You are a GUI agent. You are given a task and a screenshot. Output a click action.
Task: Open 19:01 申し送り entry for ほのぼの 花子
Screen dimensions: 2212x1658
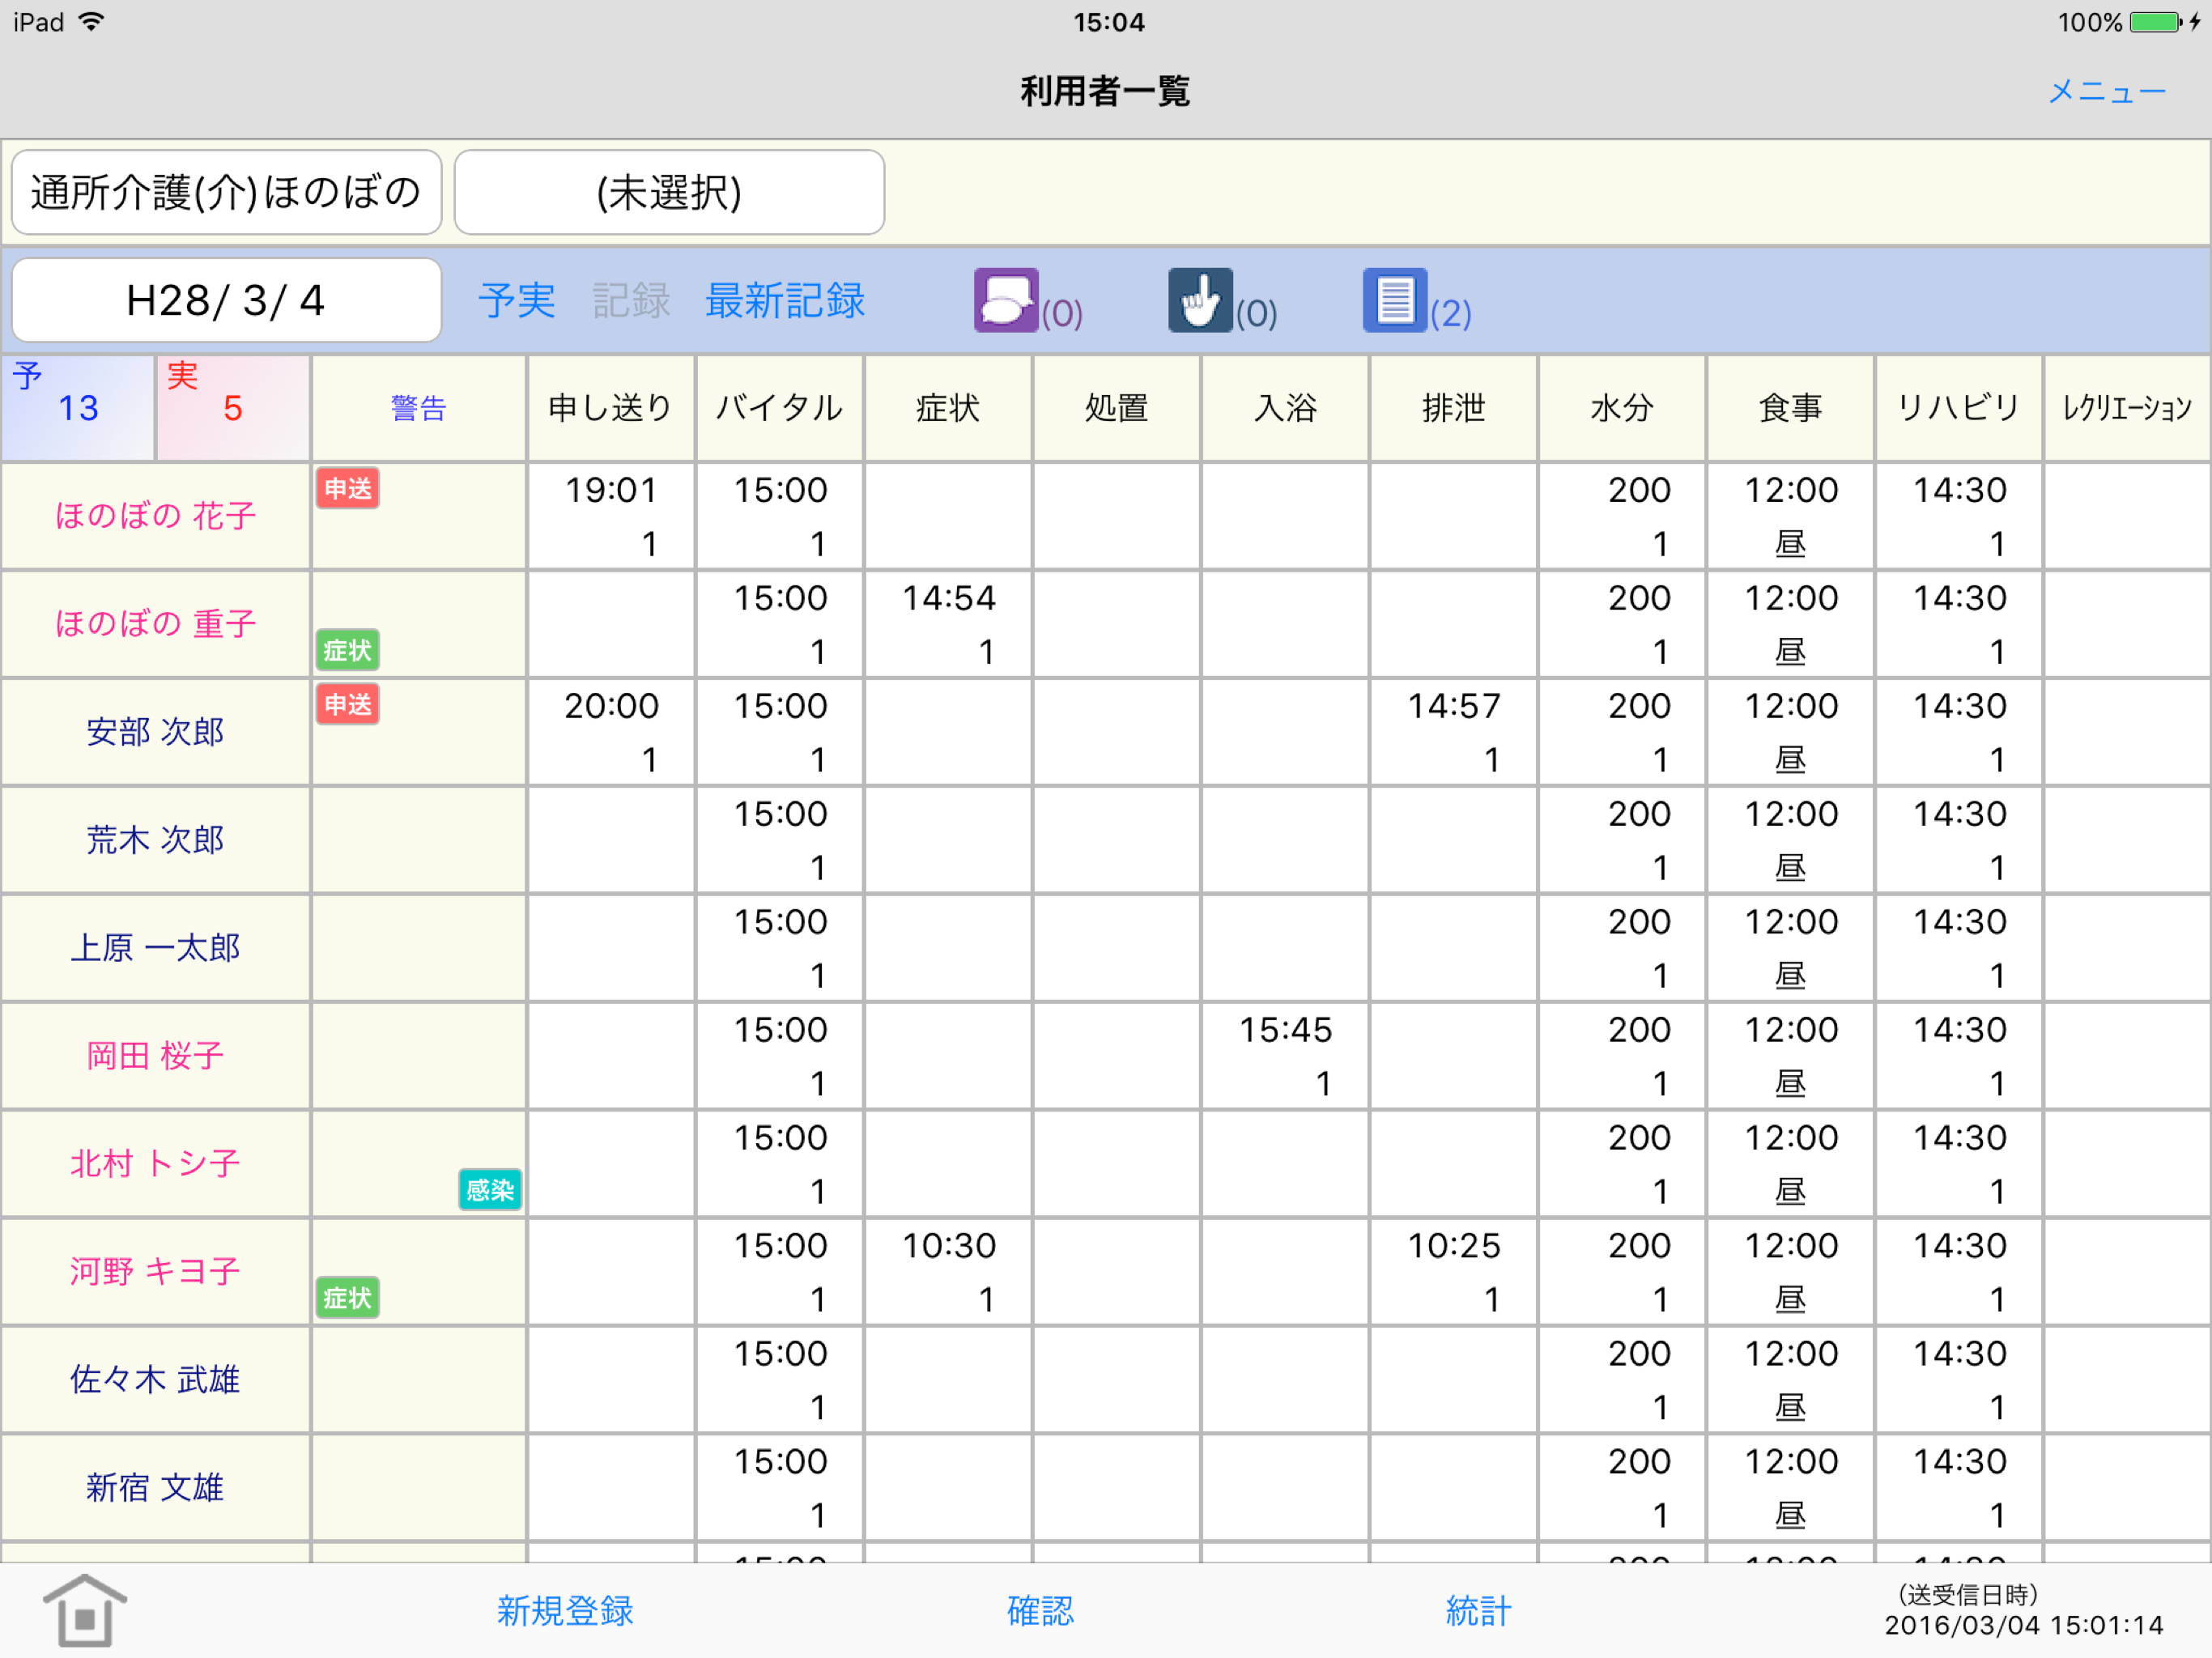click(x=611, y=516)
